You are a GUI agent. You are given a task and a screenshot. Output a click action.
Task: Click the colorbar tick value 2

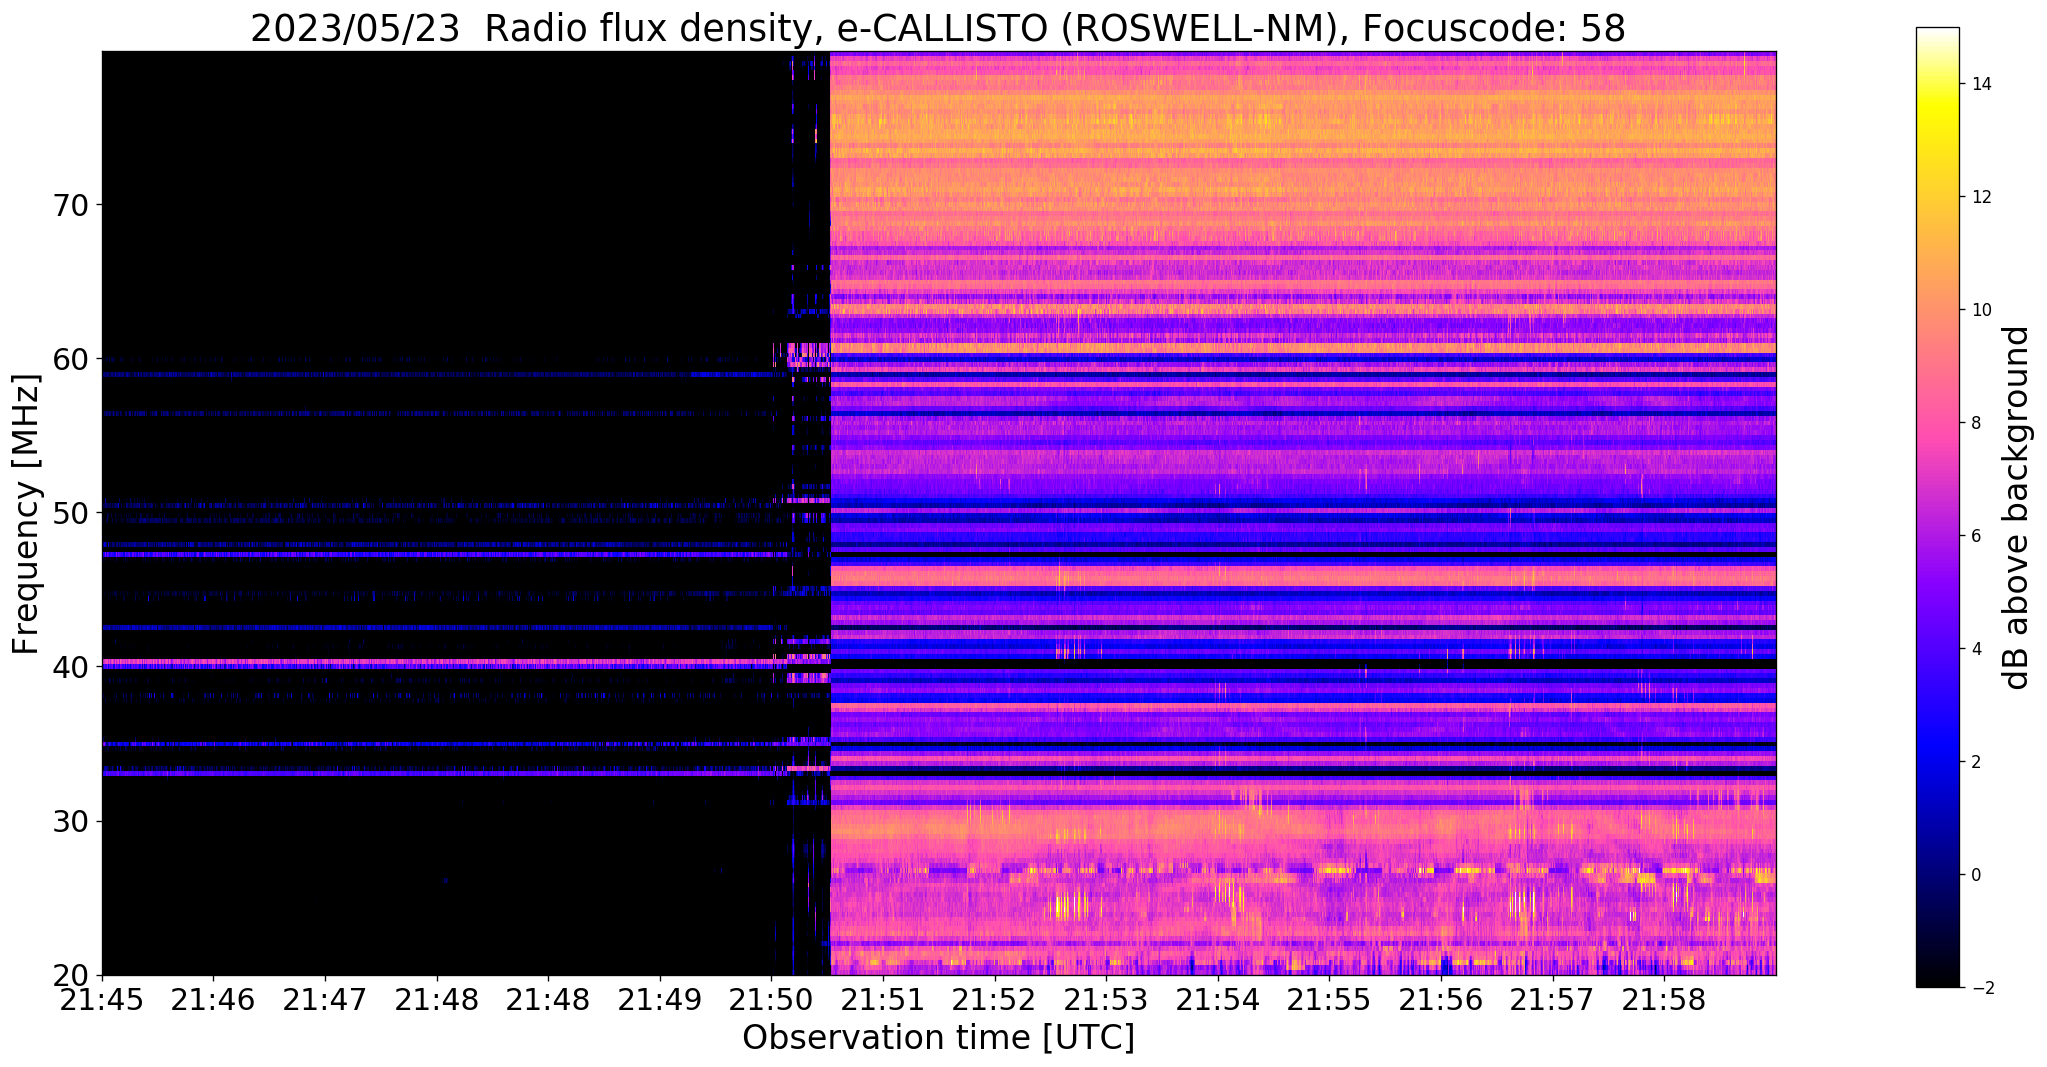1975,762
